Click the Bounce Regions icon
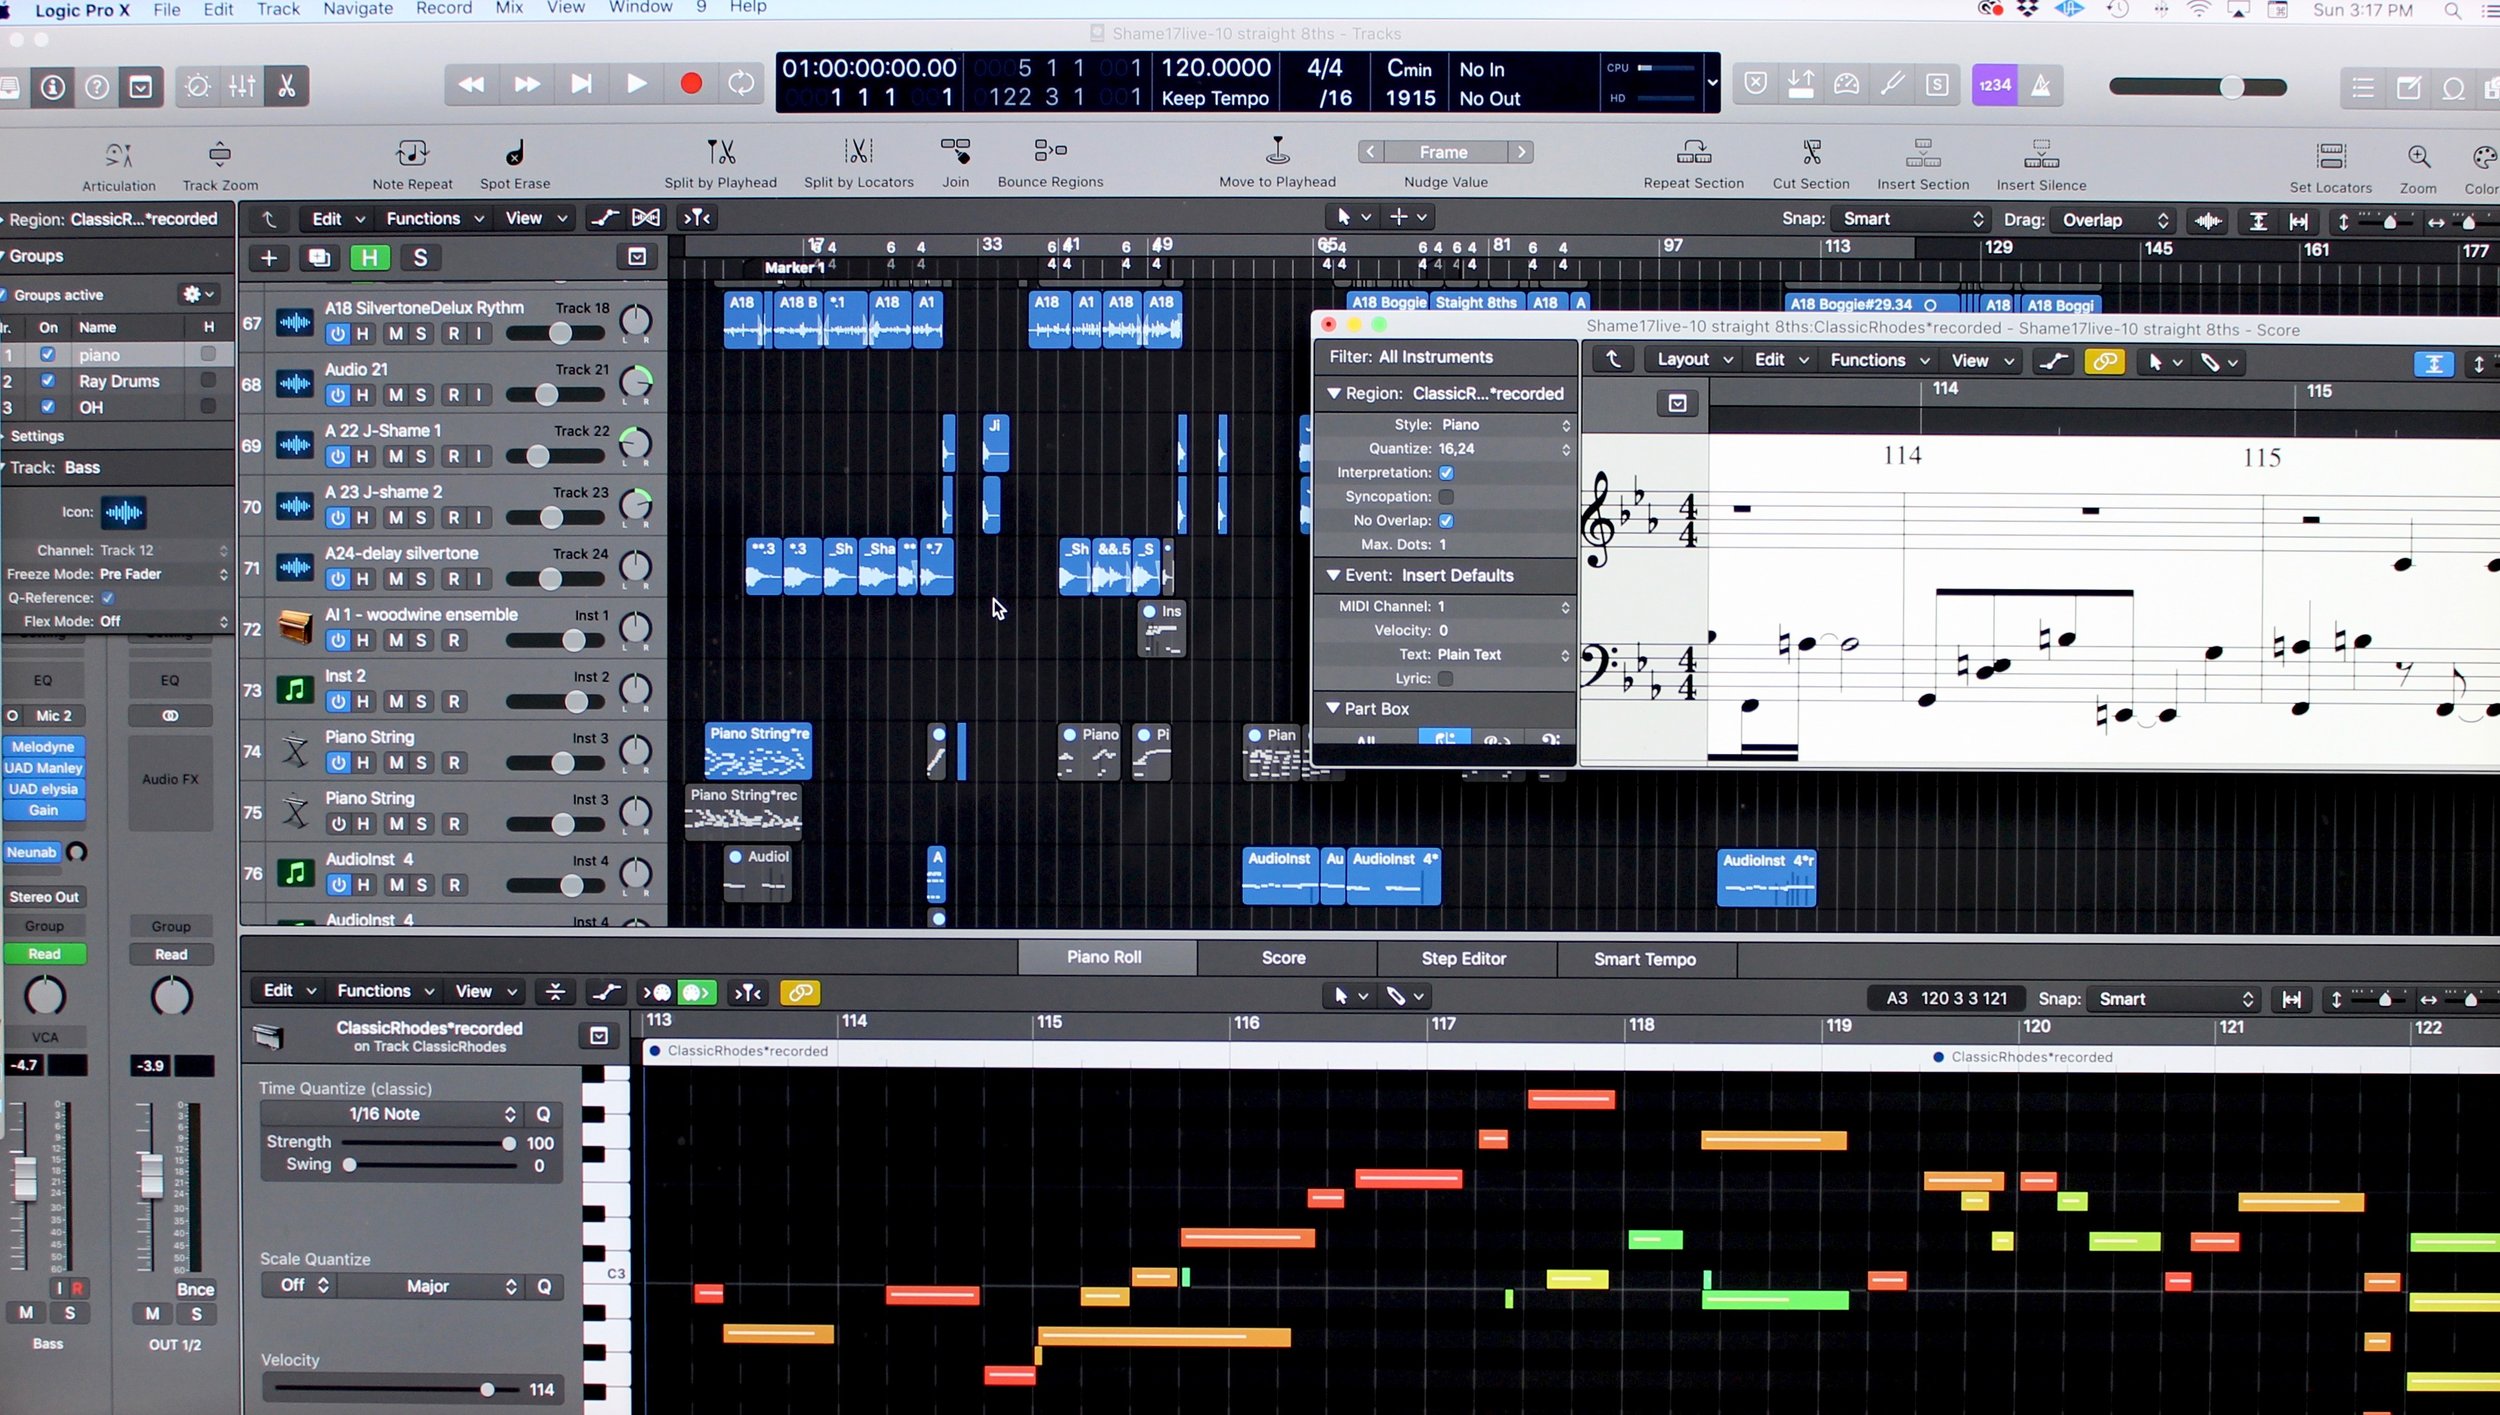The width and height of the screenshot is (2500, 1415). click(1050, 150)
